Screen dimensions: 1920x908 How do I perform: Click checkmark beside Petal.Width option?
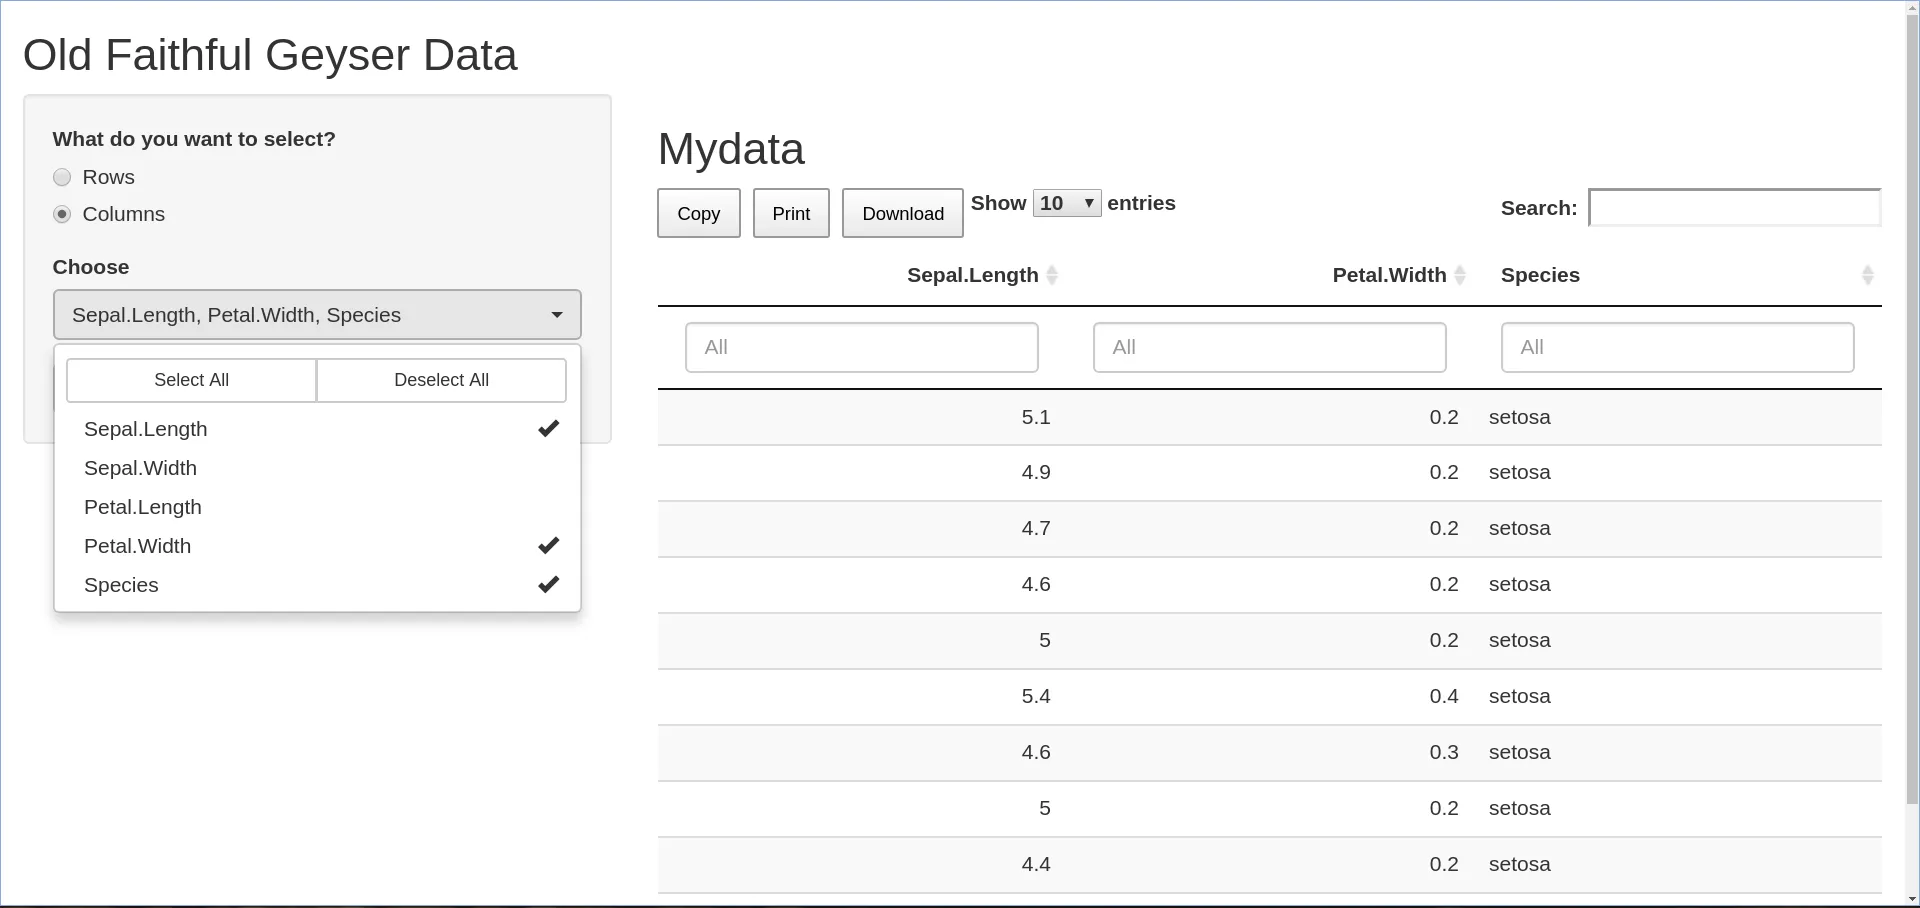(548, 546)
